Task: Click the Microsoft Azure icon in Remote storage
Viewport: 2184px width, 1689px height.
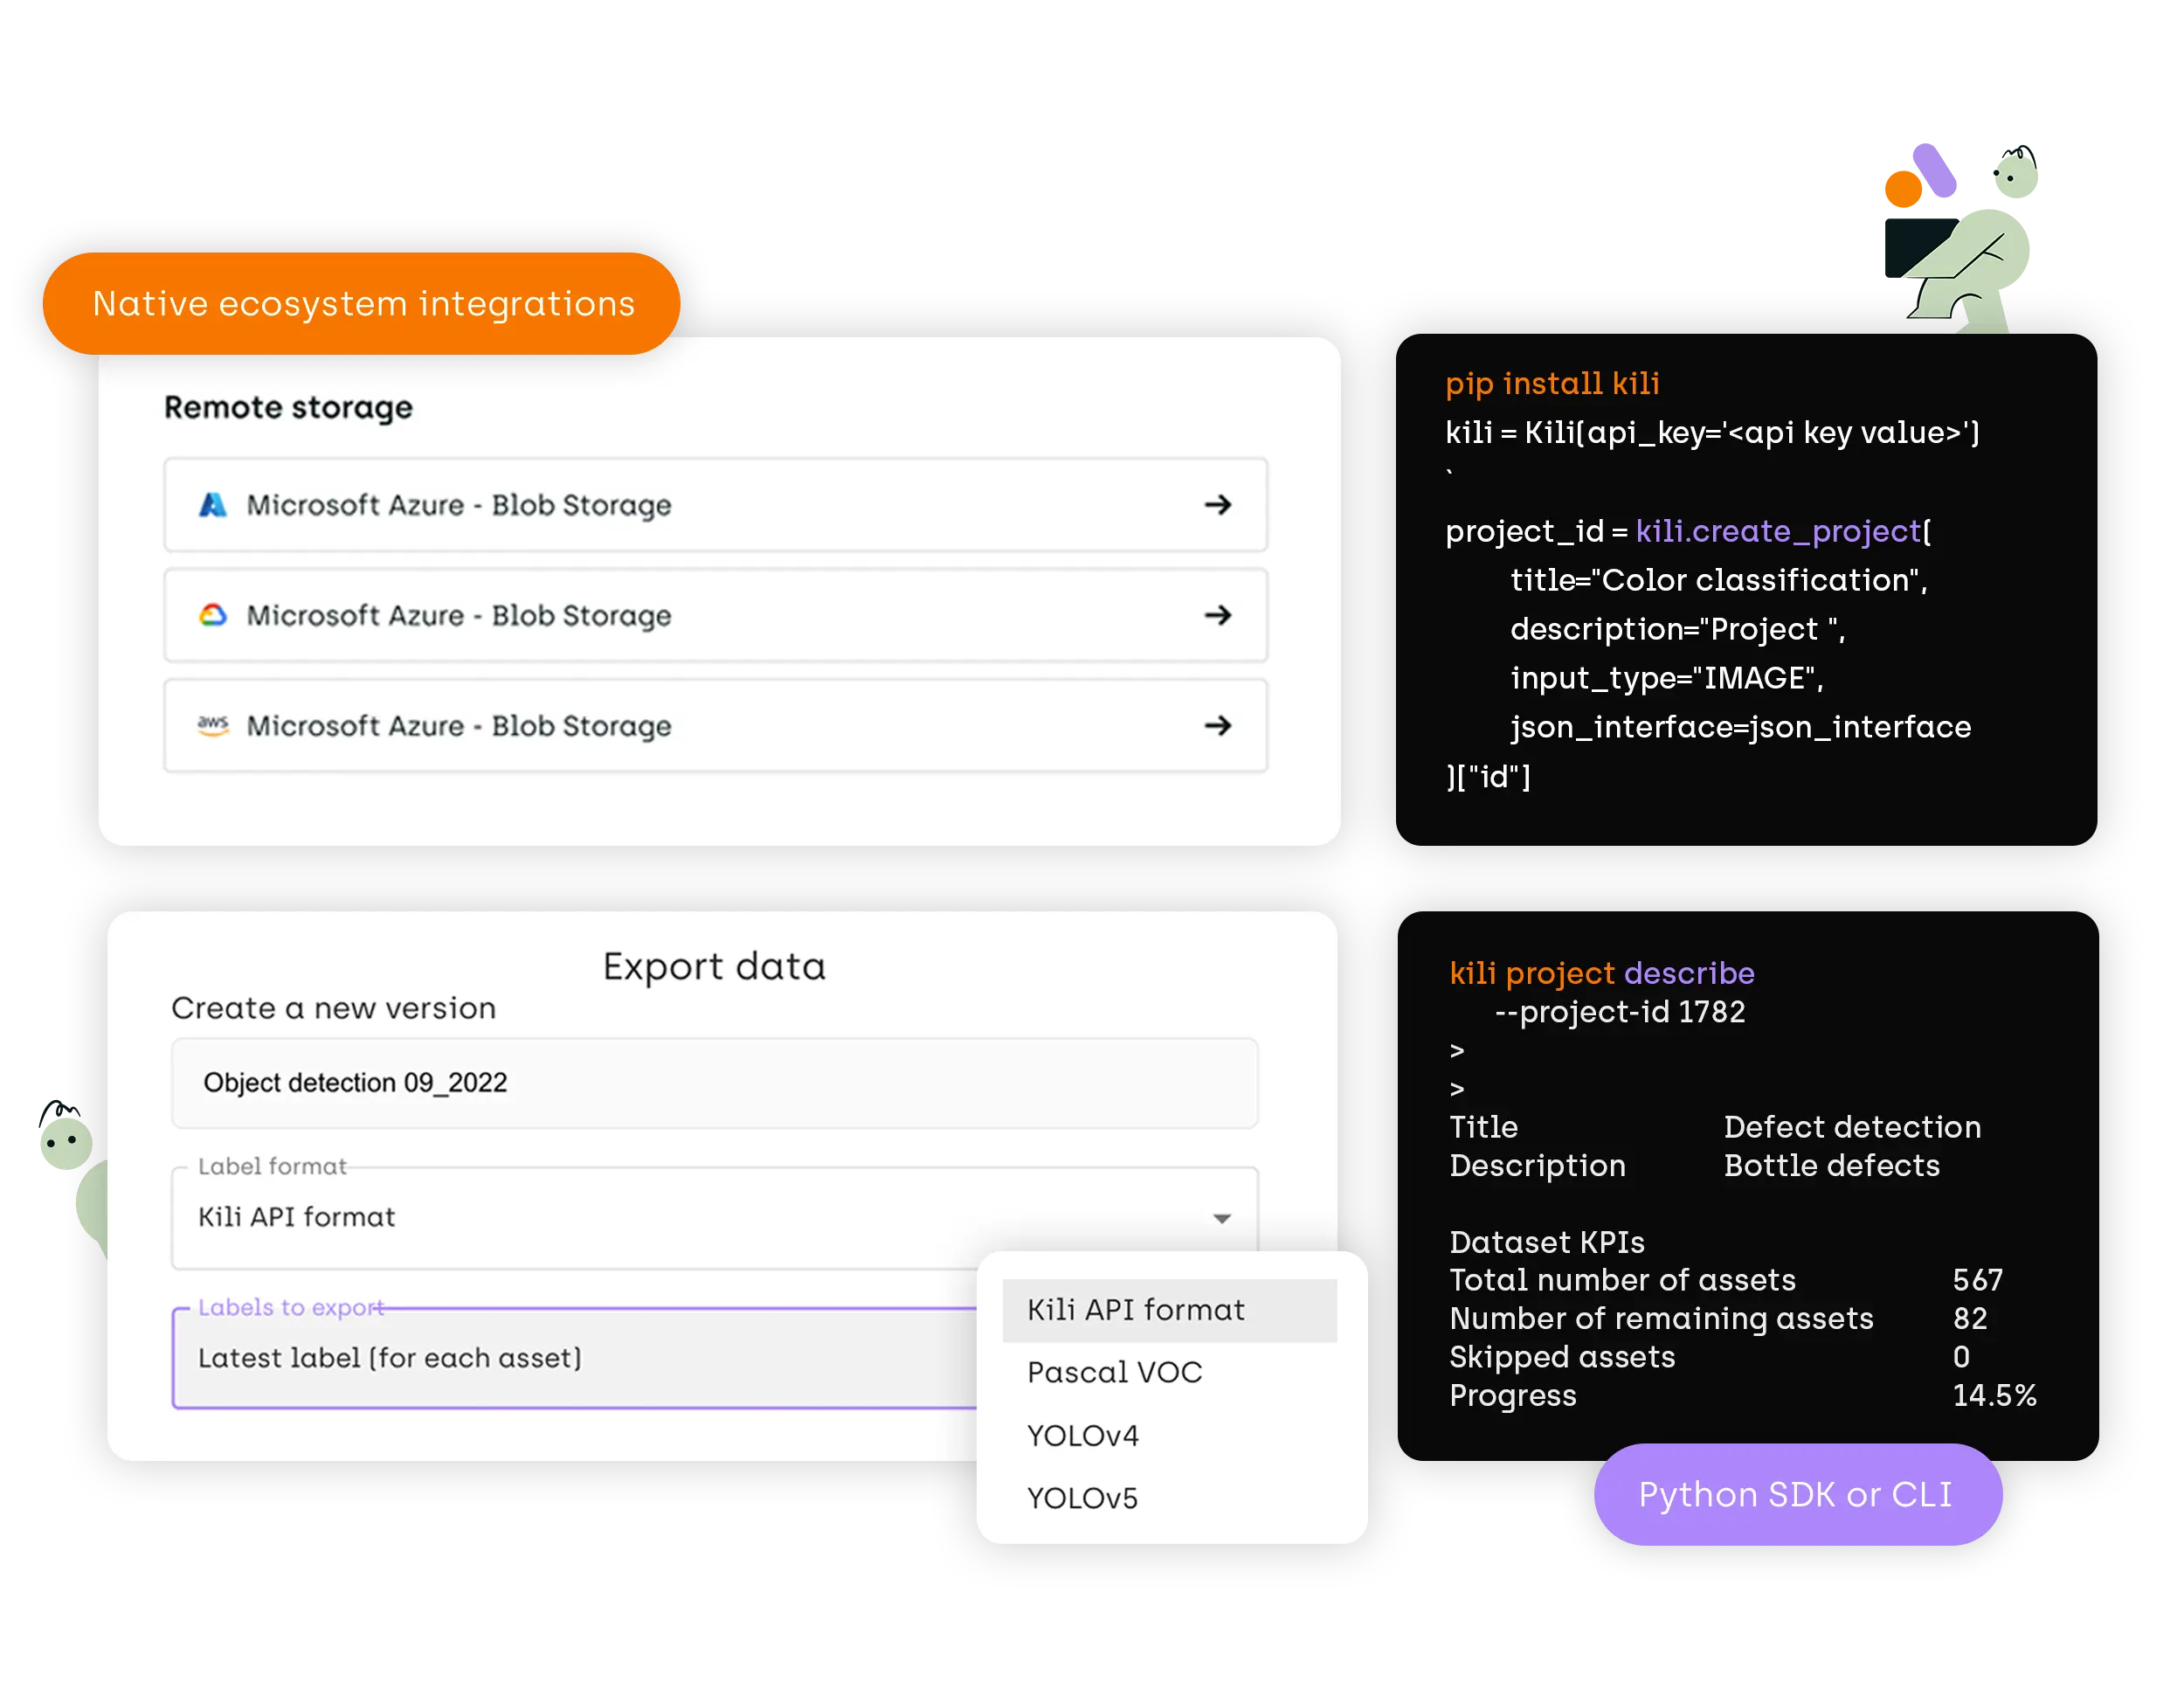Action: 212,505
